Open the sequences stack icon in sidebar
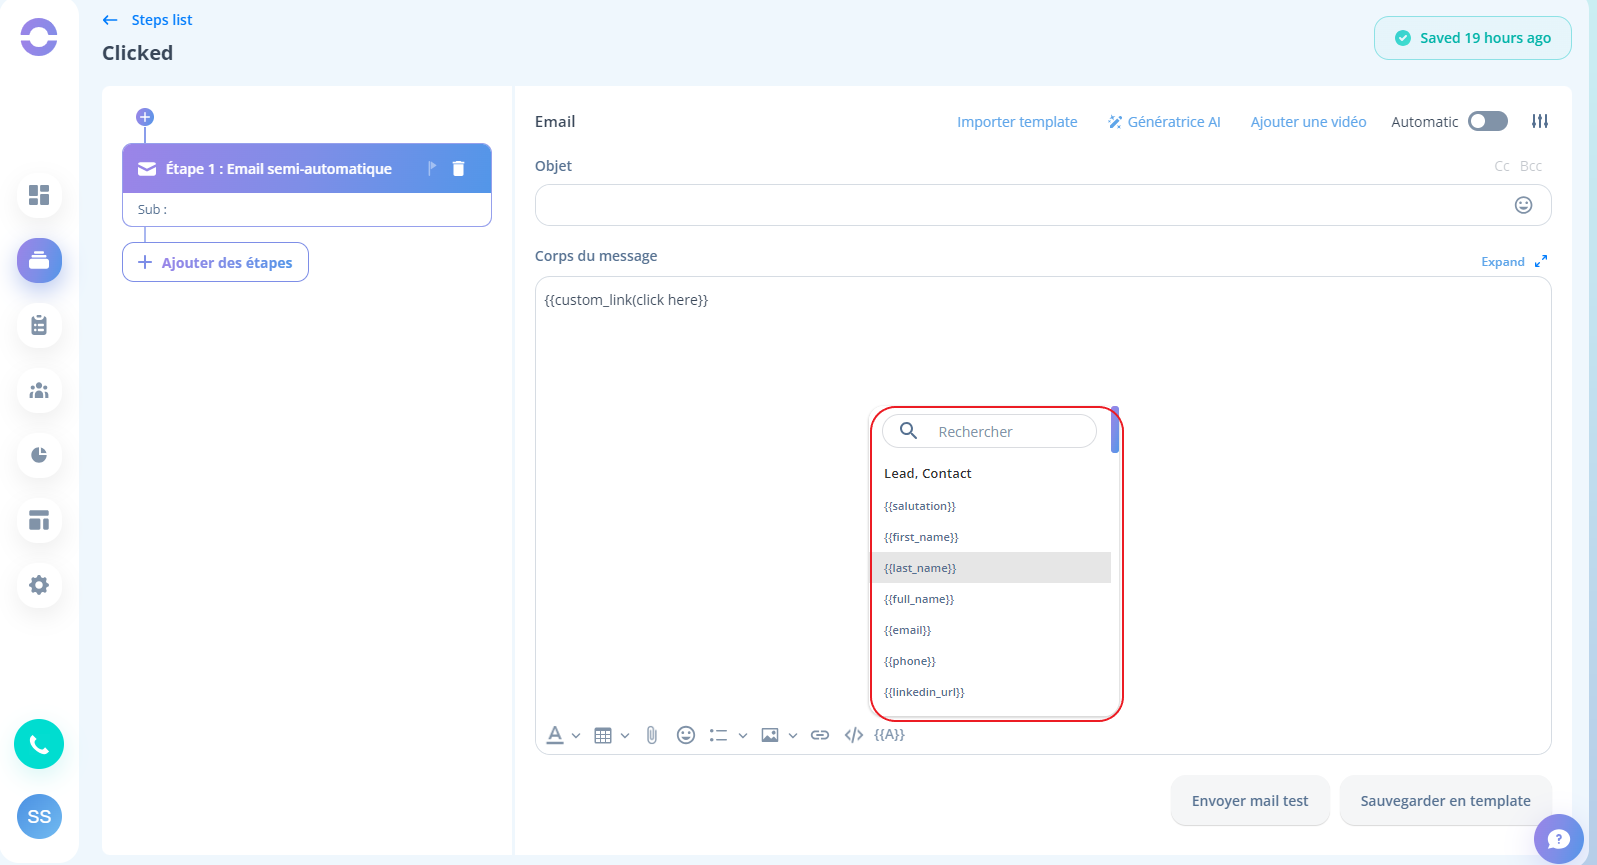The image size is (1597, 865). (39, 260)
